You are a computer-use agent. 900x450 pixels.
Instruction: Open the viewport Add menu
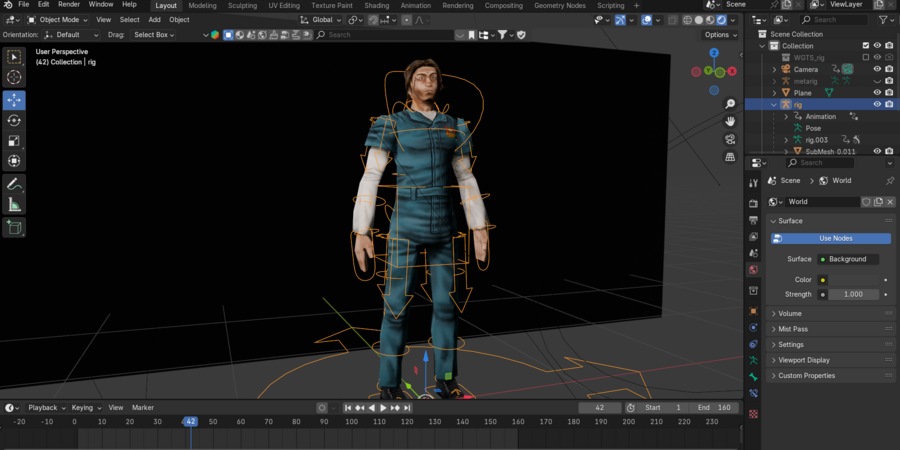point(154,20)
